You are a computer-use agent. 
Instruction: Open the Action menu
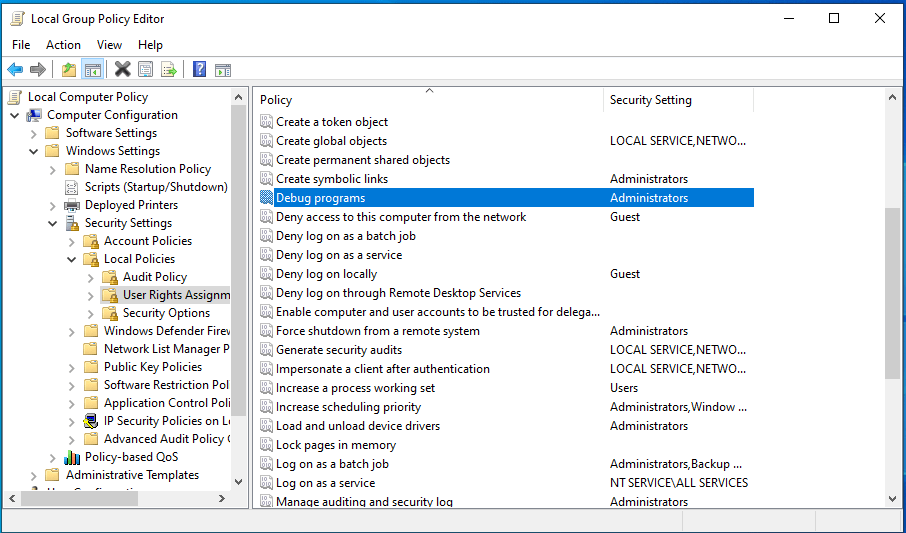tap(63, 45)
